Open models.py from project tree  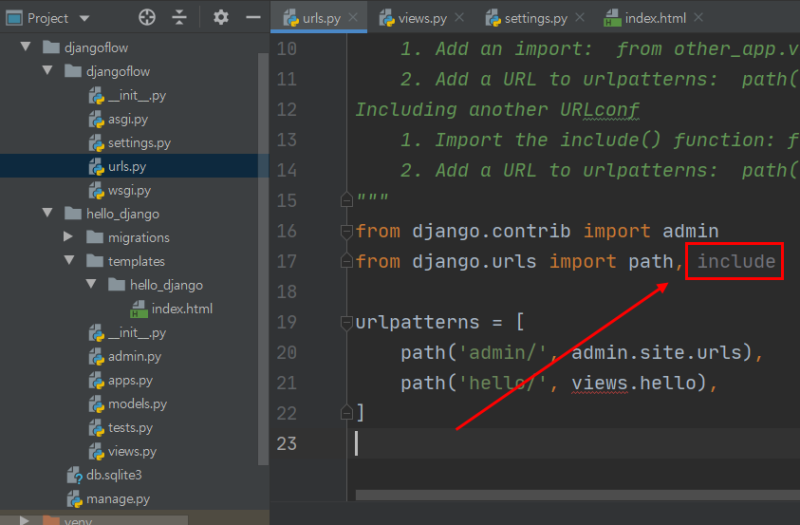click(137, 404)
